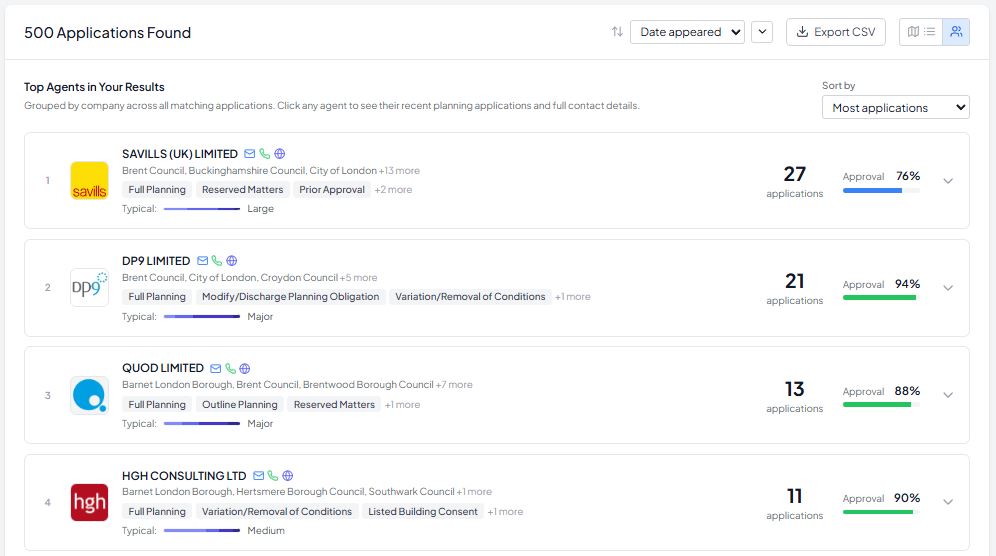The image size is (996, 556).
Task: Click the 500 Applications Found heading
Action: 107,32
